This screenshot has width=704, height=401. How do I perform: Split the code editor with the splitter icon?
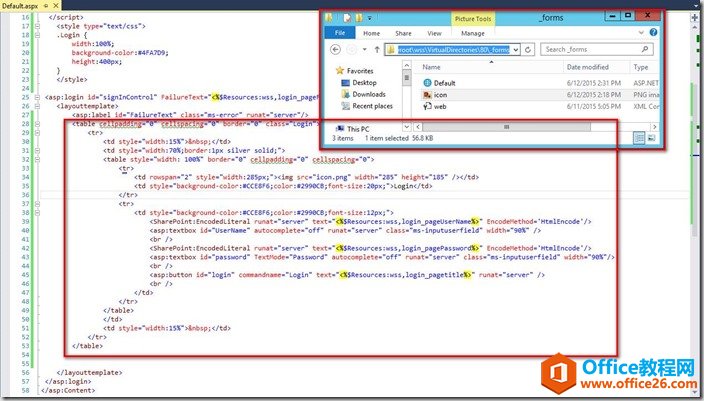click(694, 17)
